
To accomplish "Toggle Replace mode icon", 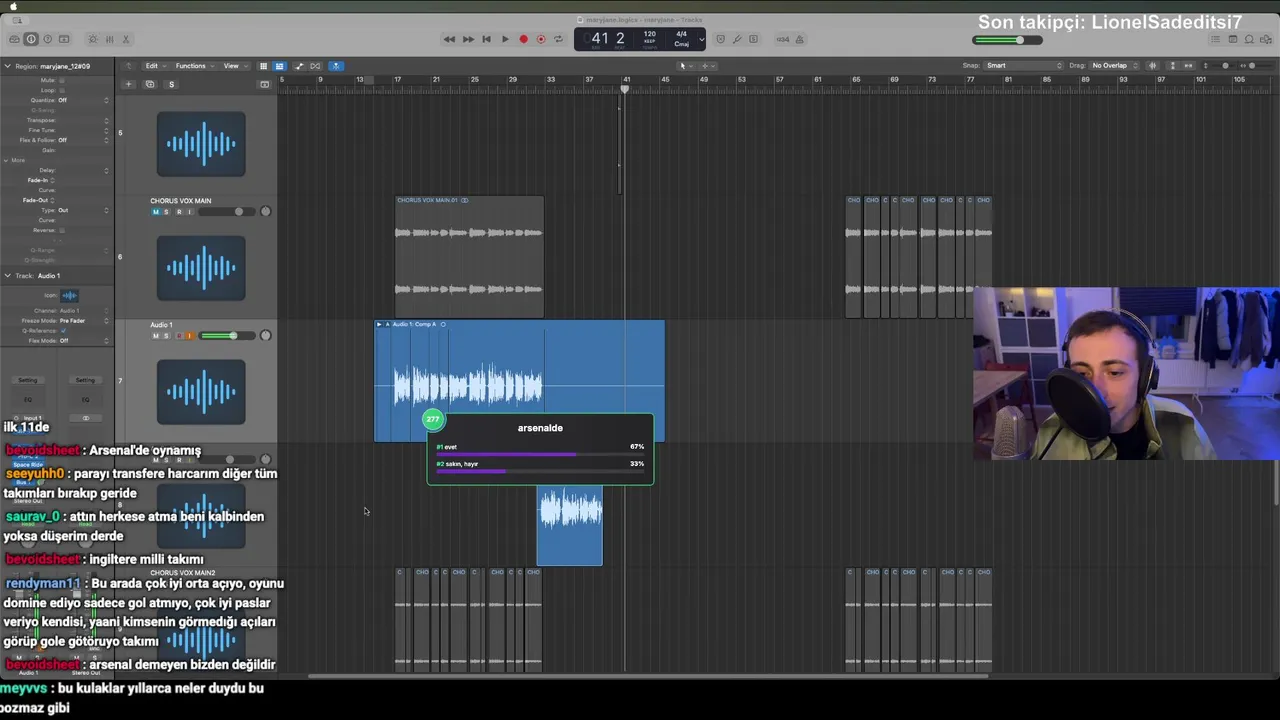I will (720, 39).
